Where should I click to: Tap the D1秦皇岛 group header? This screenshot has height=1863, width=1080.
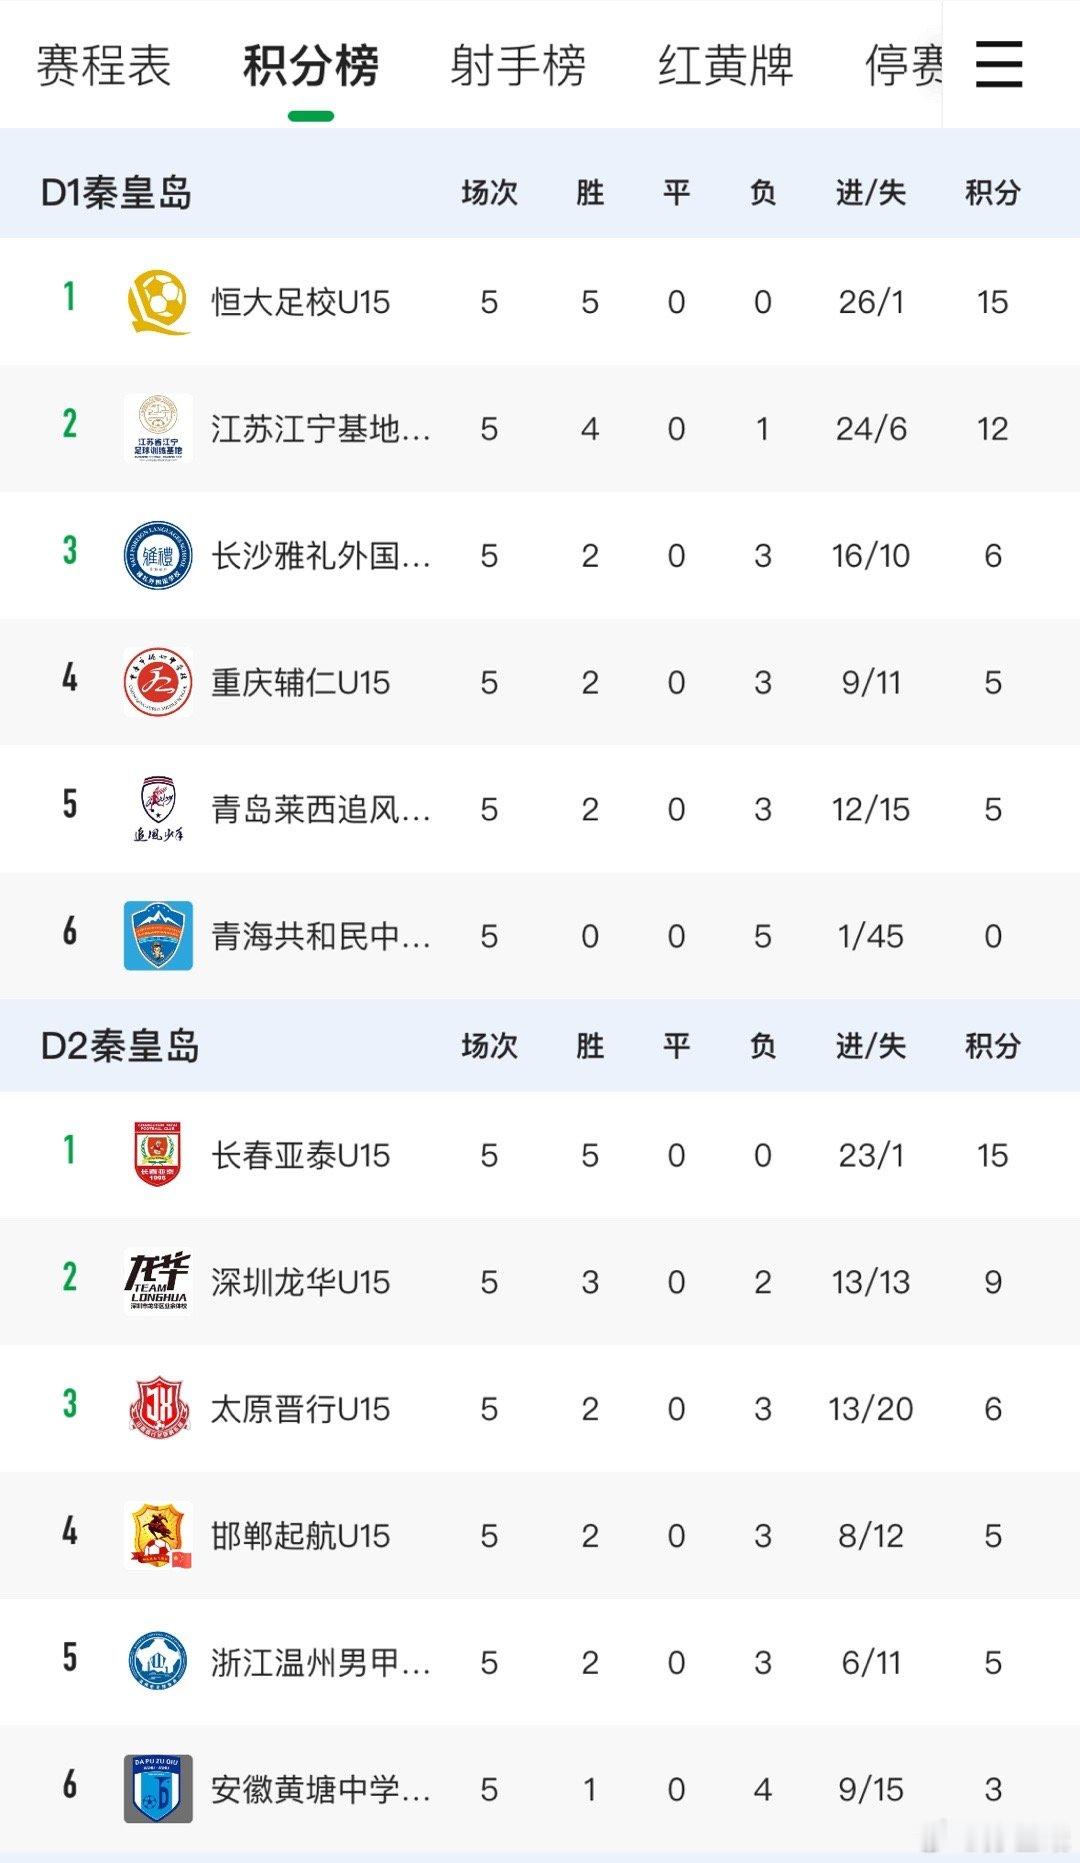[x=116, y=192]
